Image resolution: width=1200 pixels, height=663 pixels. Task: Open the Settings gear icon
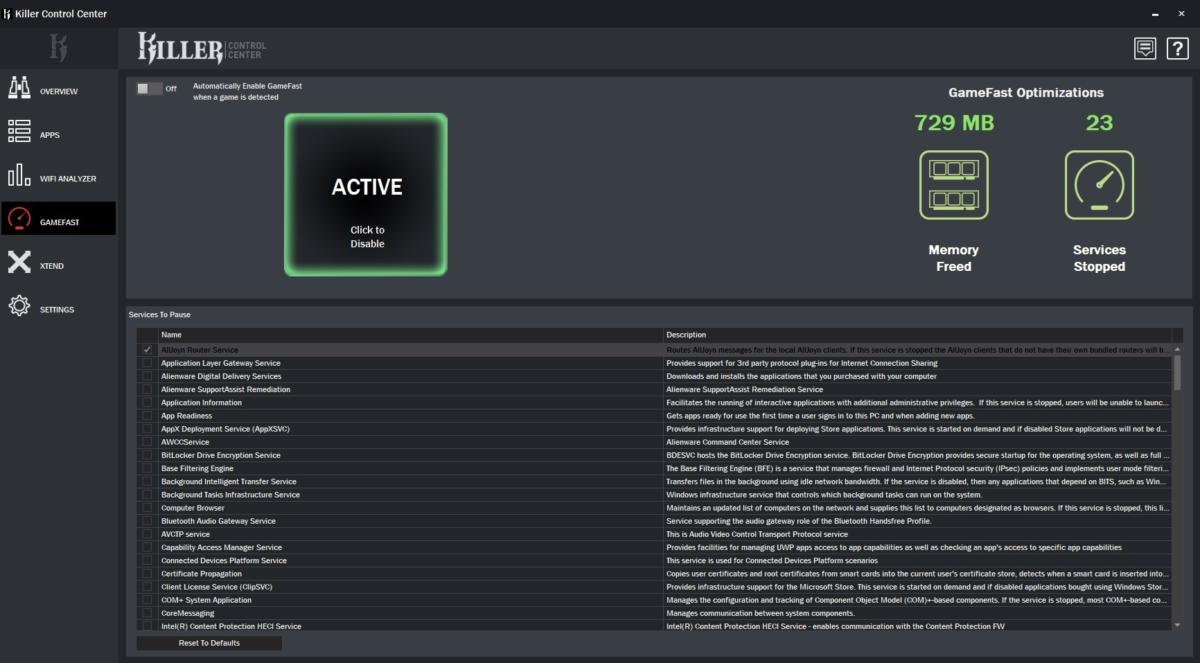(x=19, y=306)
